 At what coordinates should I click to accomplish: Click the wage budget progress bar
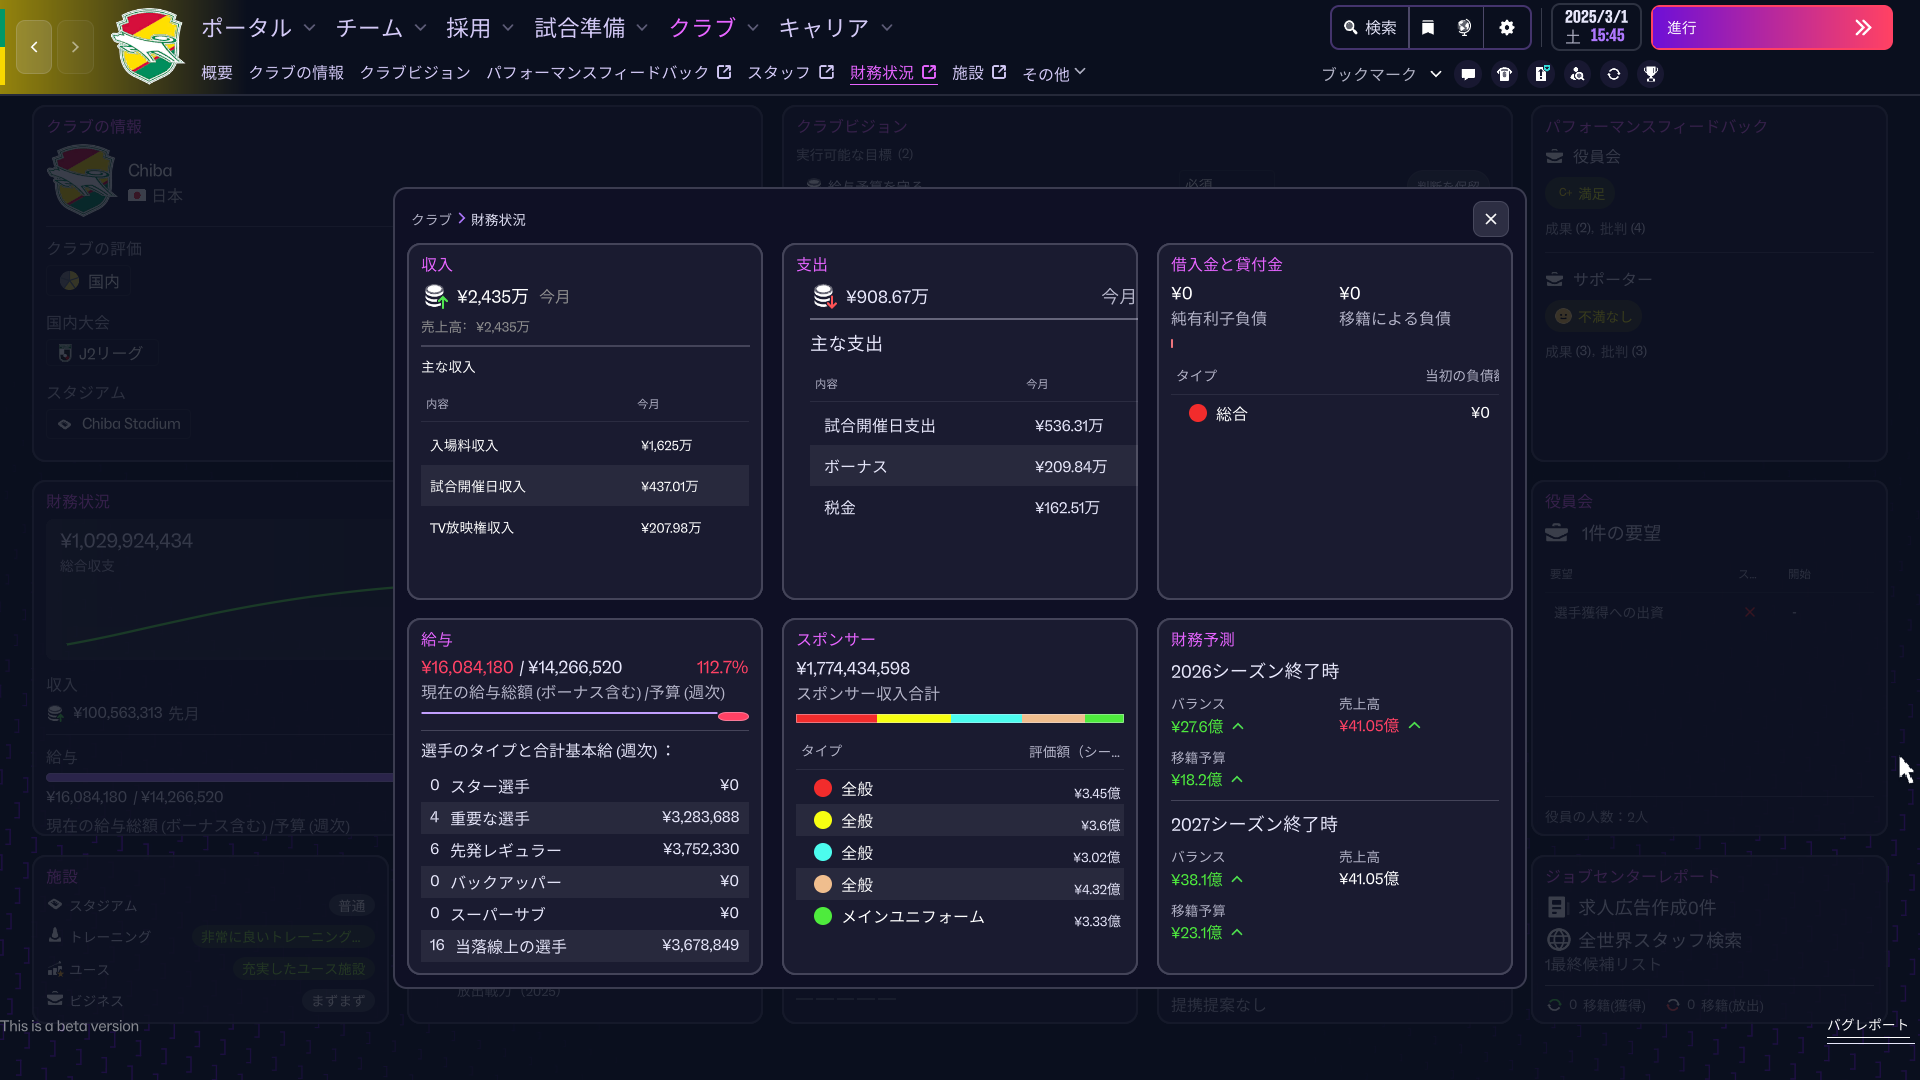(585, 716)
